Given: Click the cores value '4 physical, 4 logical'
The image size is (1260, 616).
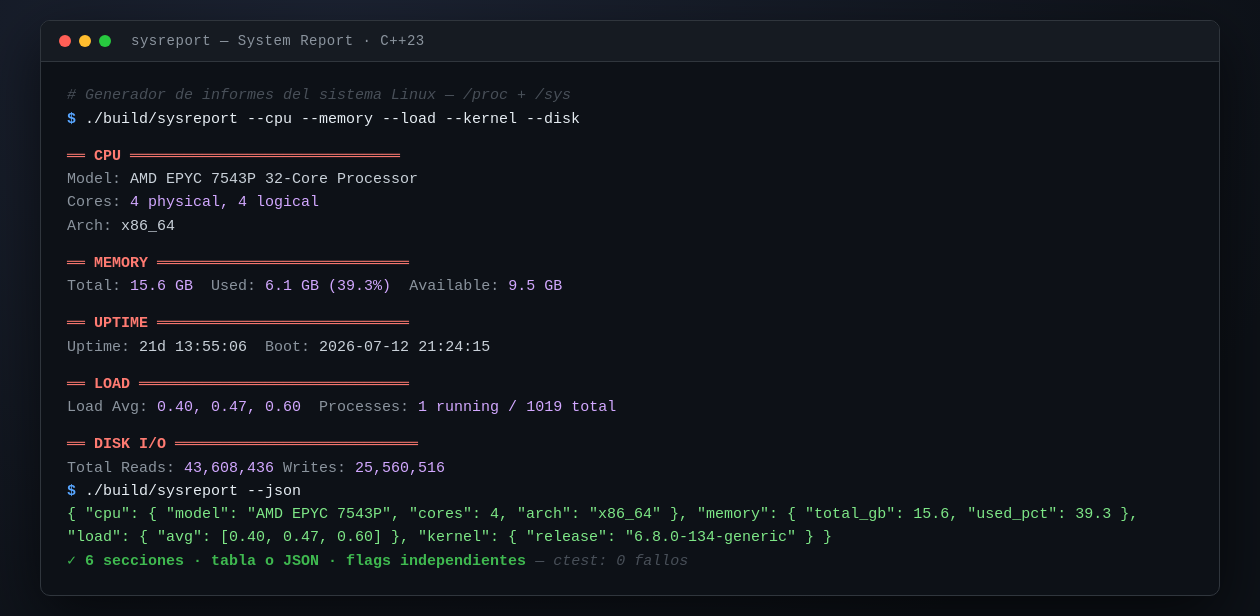Looking at the screenshot, I should [225, 202].
